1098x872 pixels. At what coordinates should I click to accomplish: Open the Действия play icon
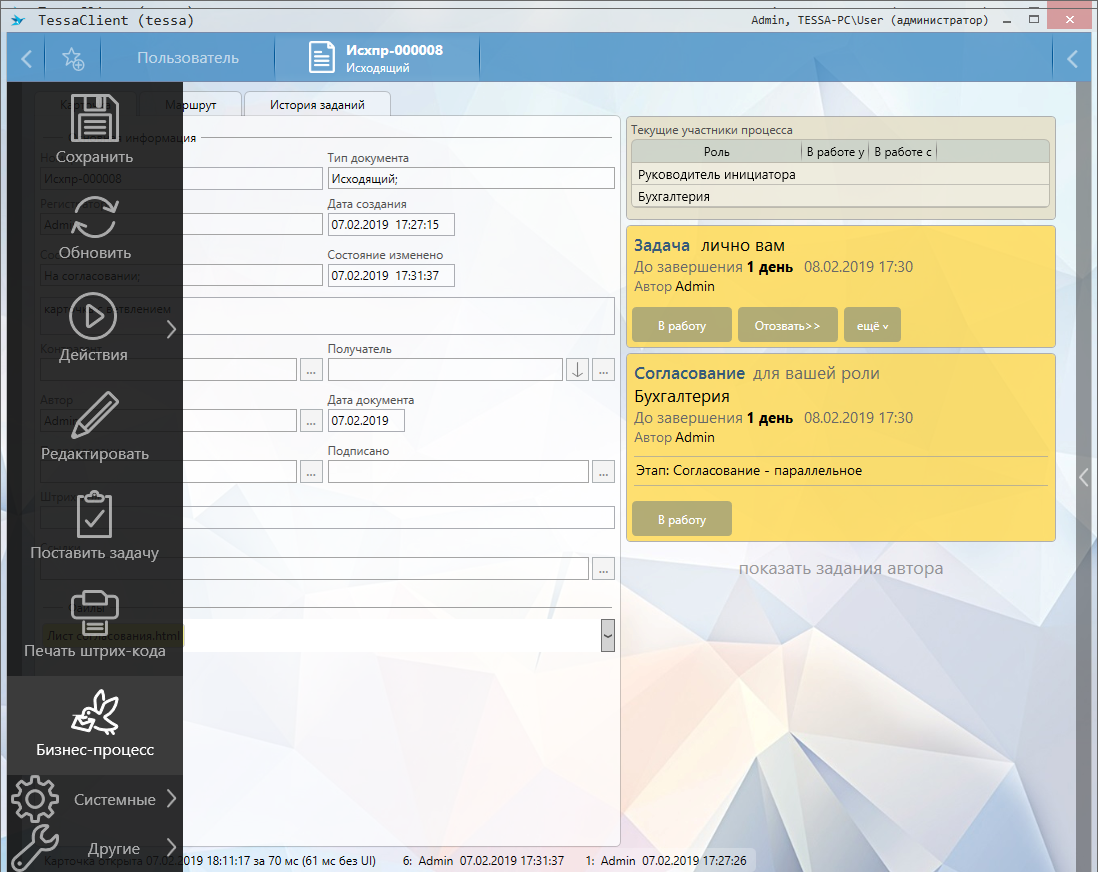point(93,317)
